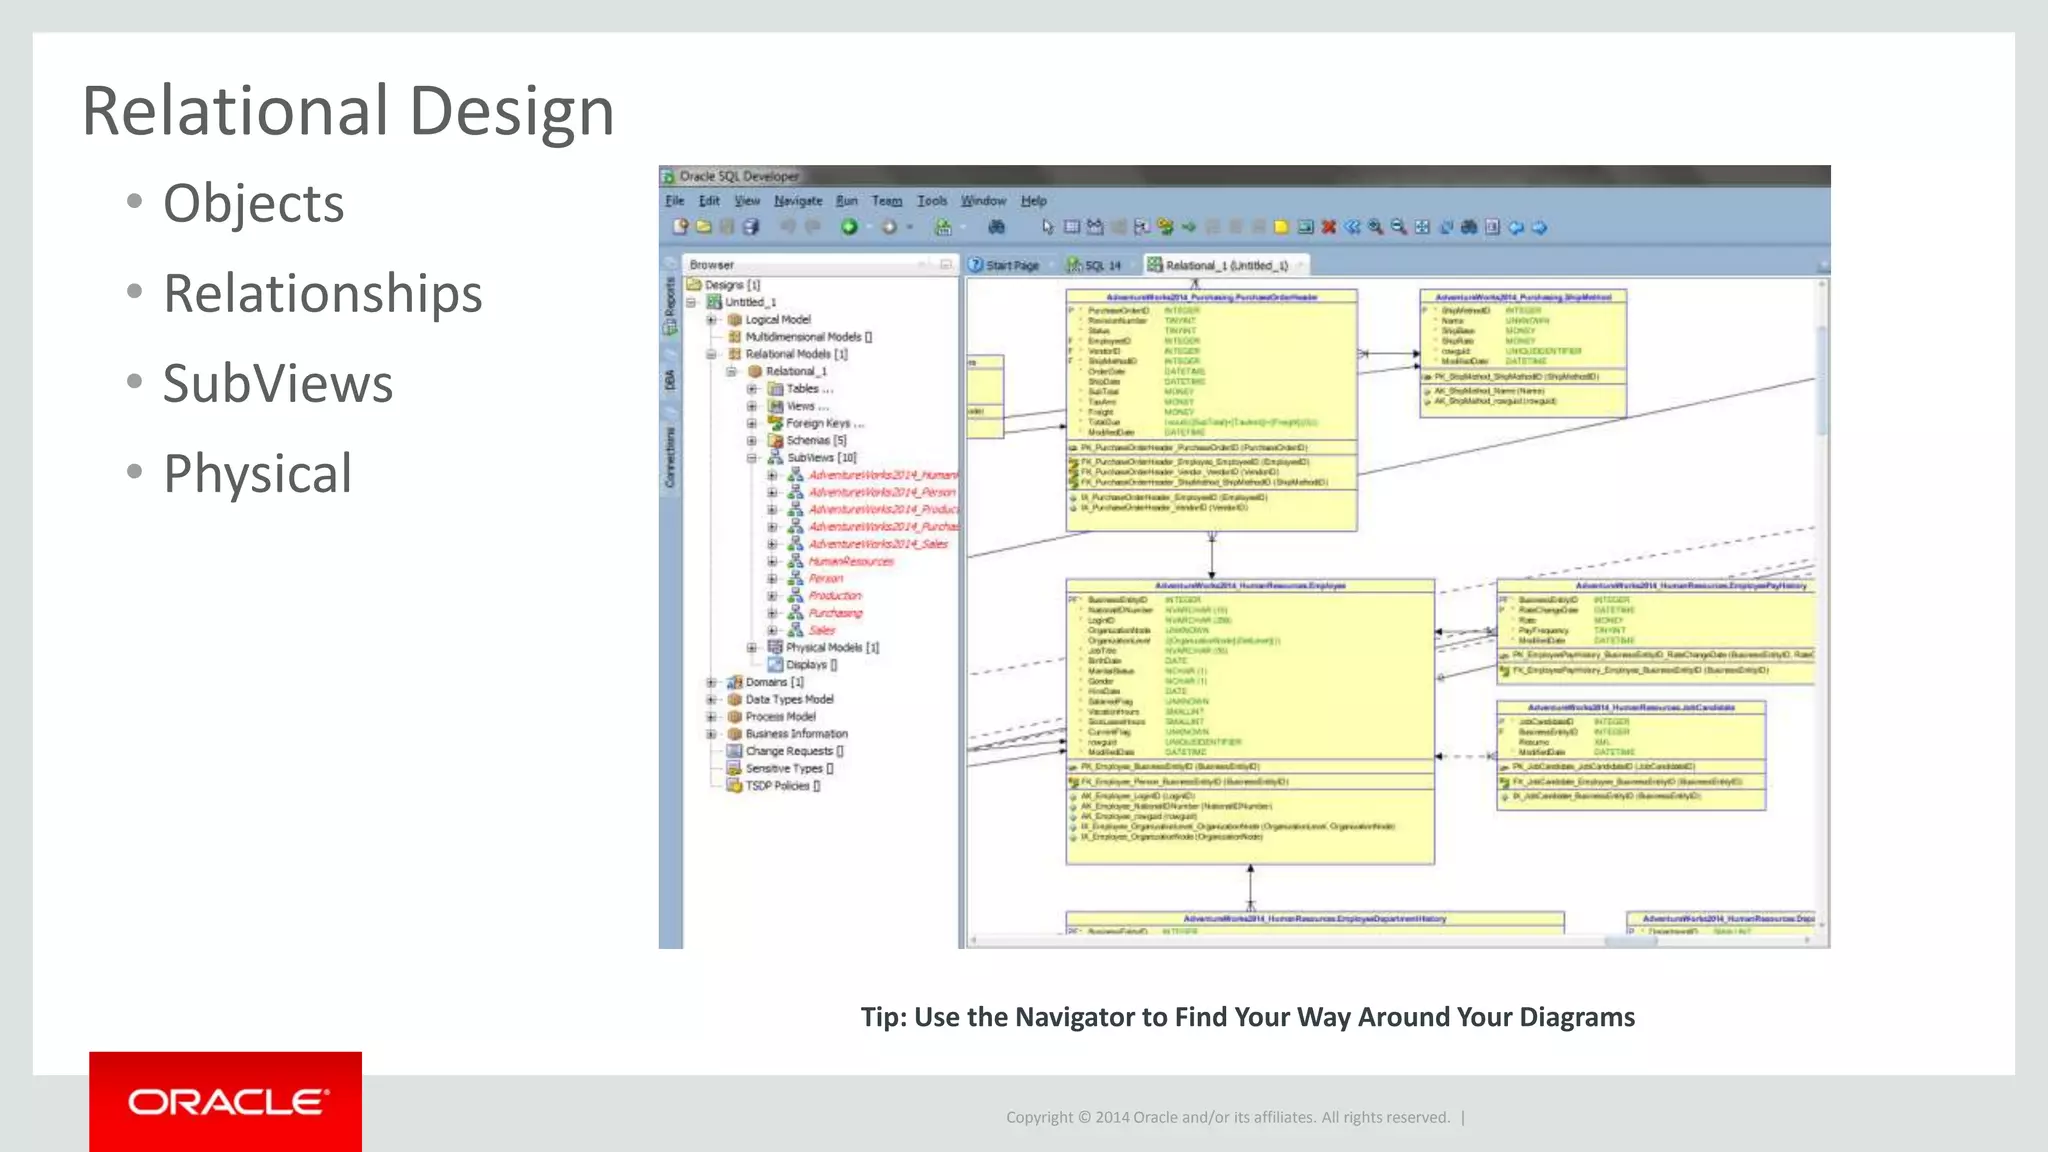Open the File menu
The image size is (2048, 1152).
(675, 201)
